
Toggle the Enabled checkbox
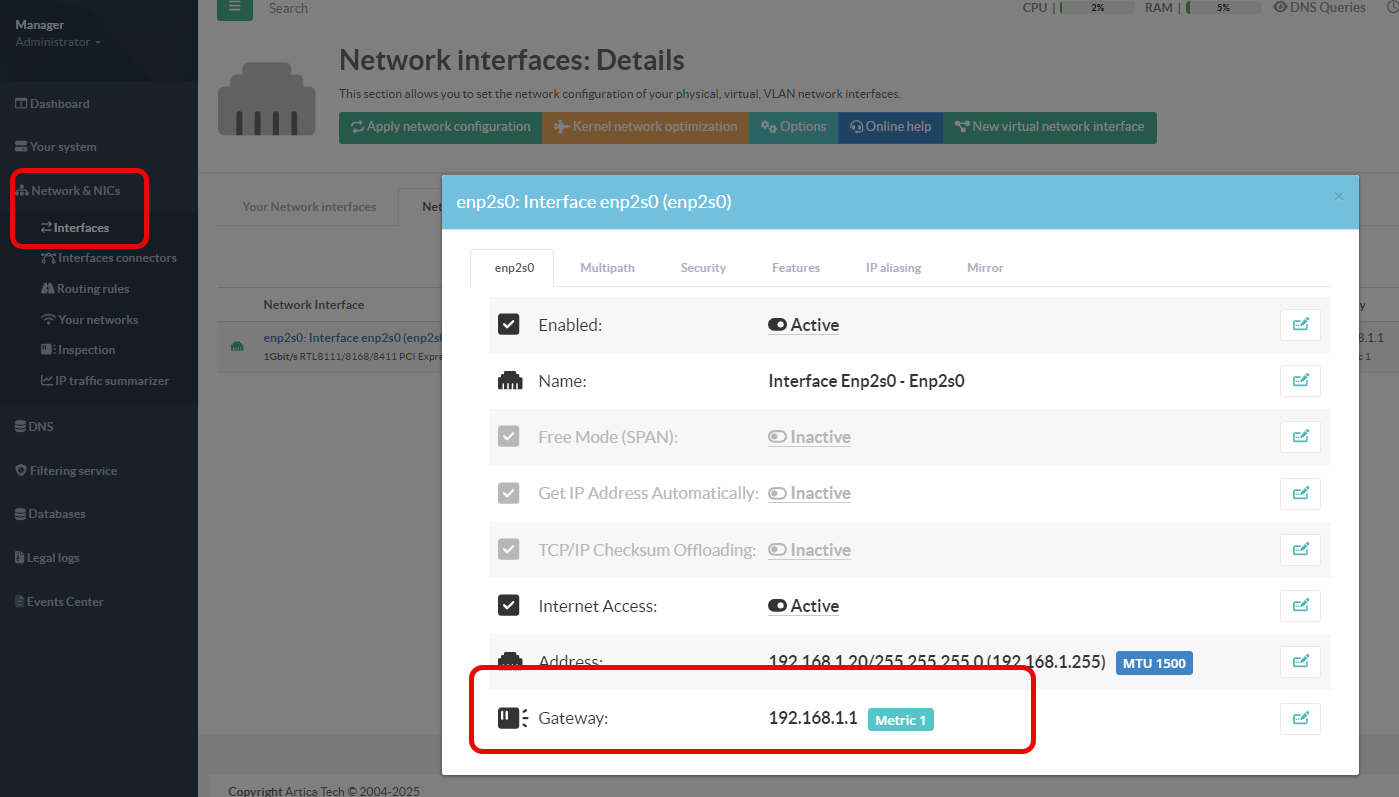[509, 325]
